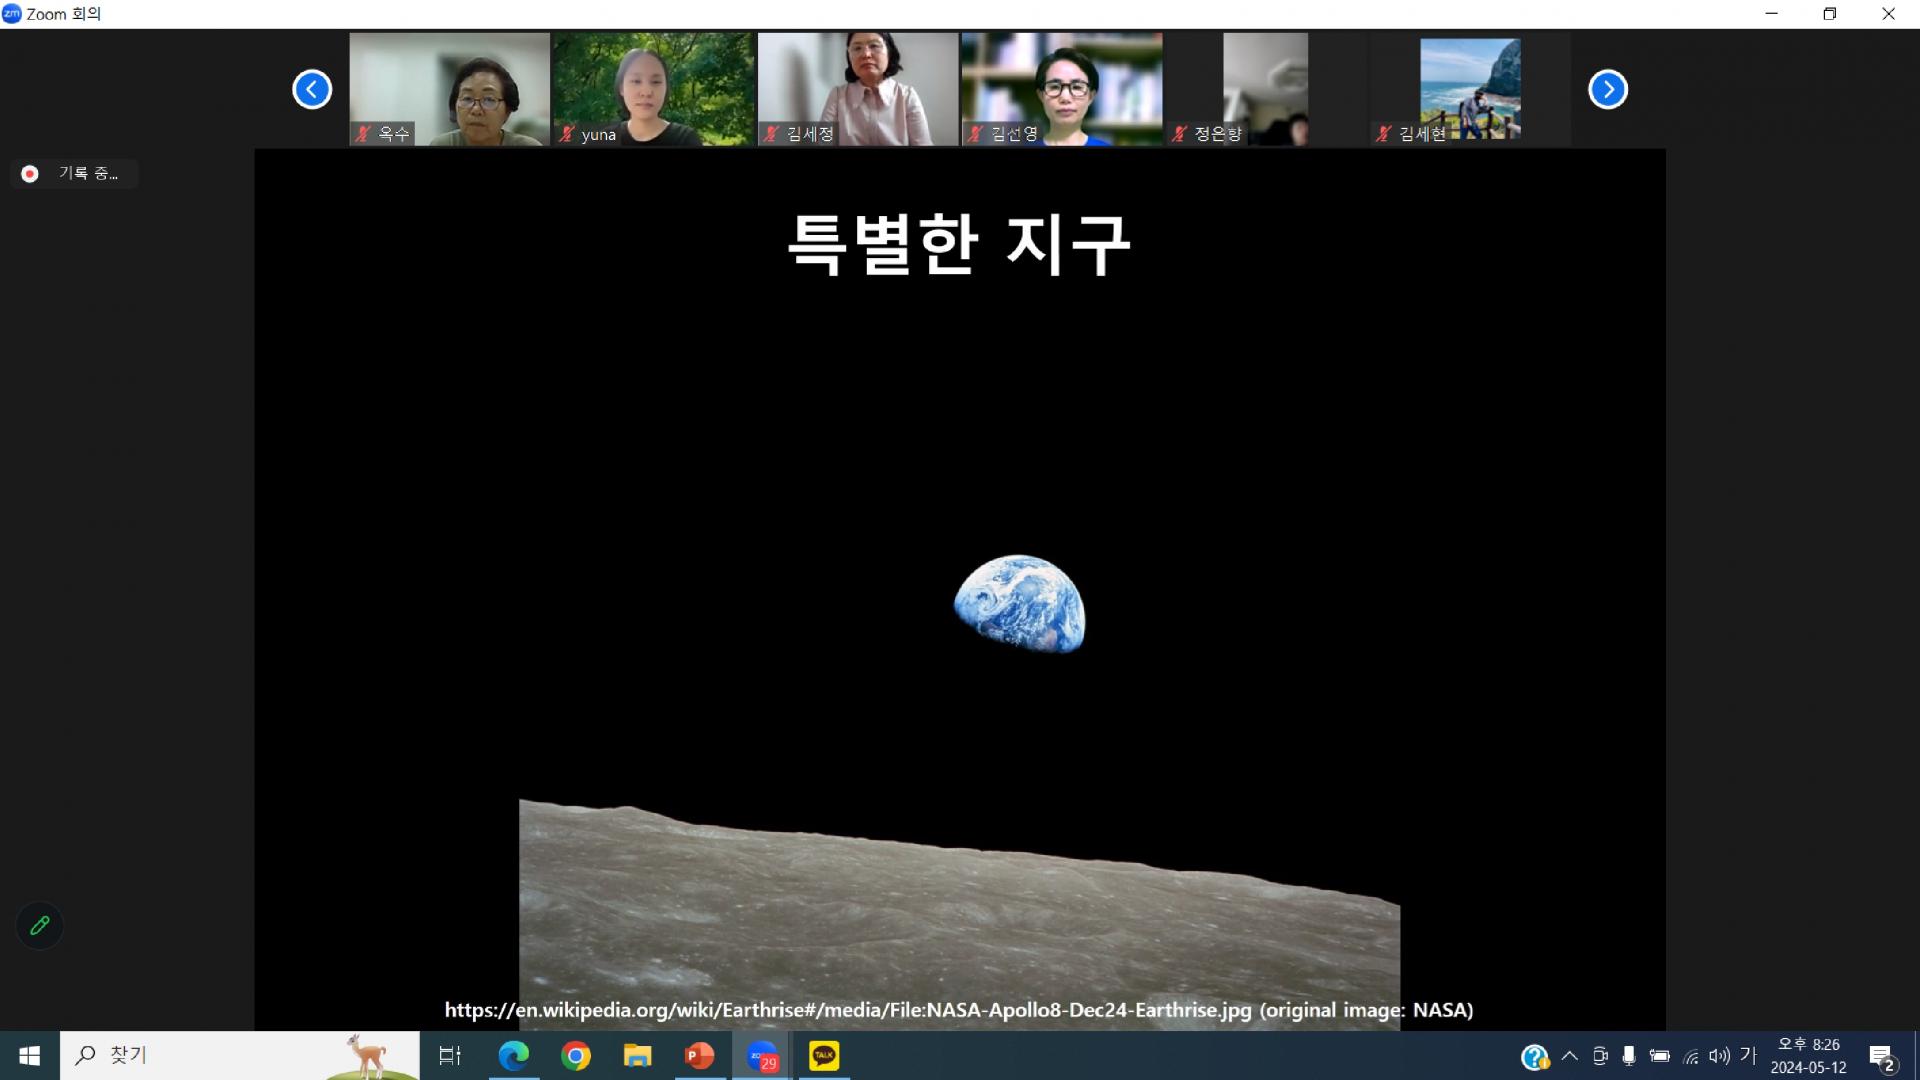Minimize the Zoom meeting window
Viewport: 1920px width, 1080px height.
[1772, 14]
